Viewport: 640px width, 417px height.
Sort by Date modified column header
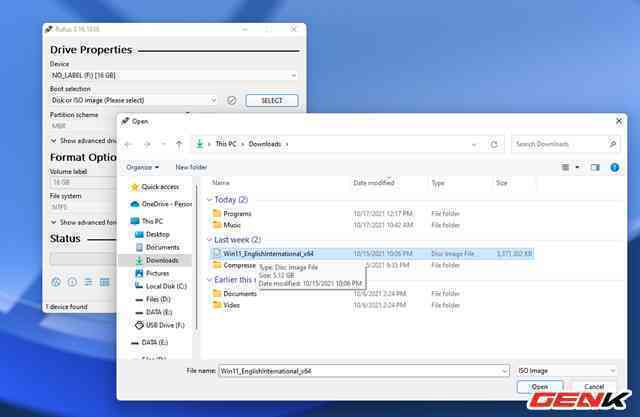(x=374, y=183)
